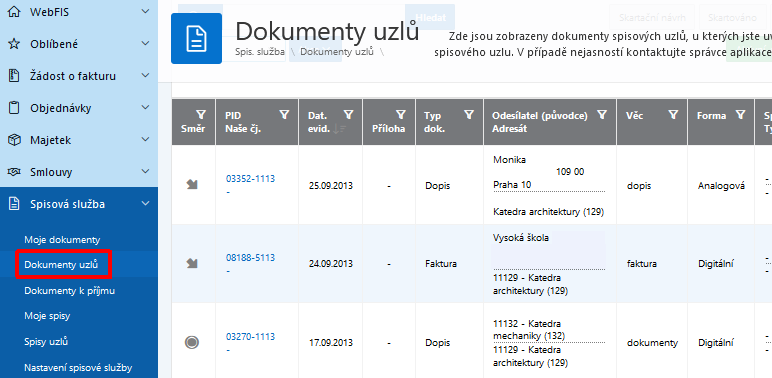The height and width of the screenshot is (378, 772).
Task: Click the Dokumenty uzlů breadcrumb
Action: [x=337, y=51]
